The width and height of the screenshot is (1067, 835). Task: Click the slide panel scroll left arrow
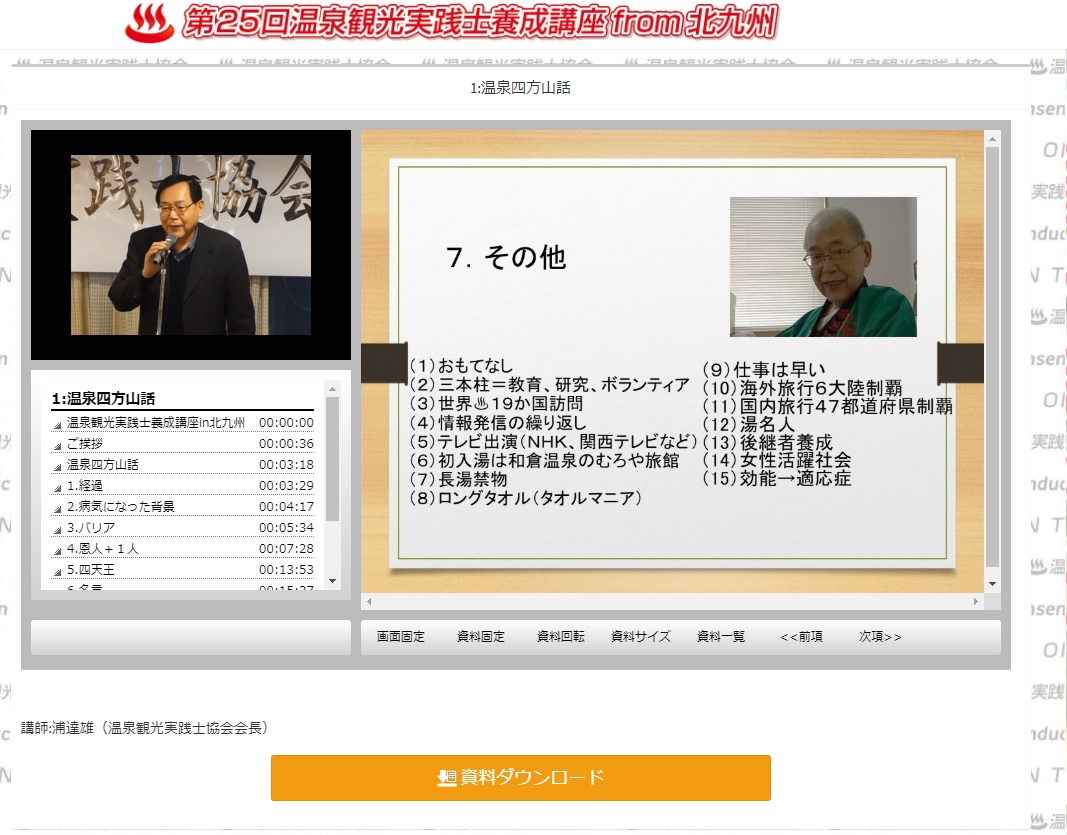[370, 602]
